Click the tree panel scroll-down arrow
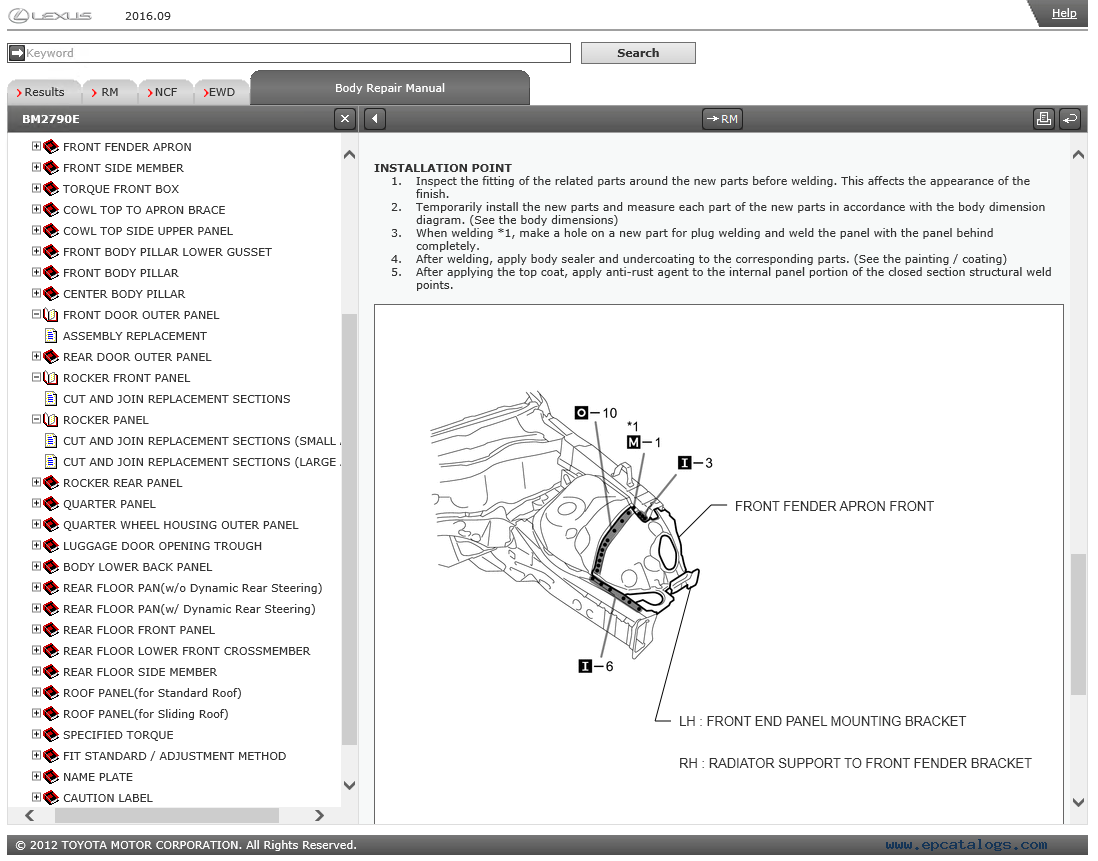This screenshot has height=861, width=1098. coord(349,785)
